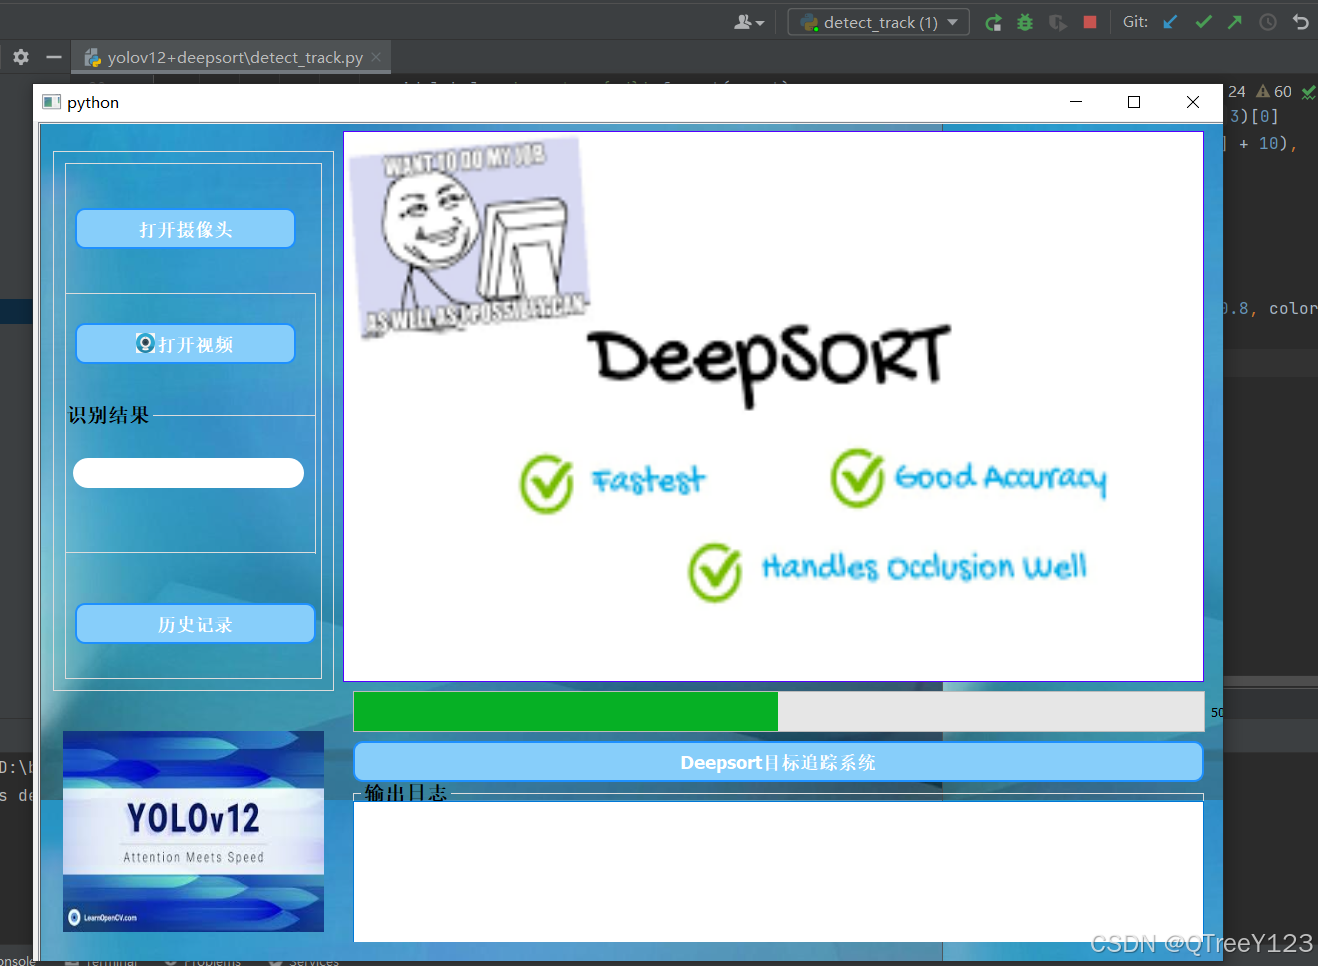Click the green inspection checkmark in the editor
The image size is (1318, 966).
1308,91
